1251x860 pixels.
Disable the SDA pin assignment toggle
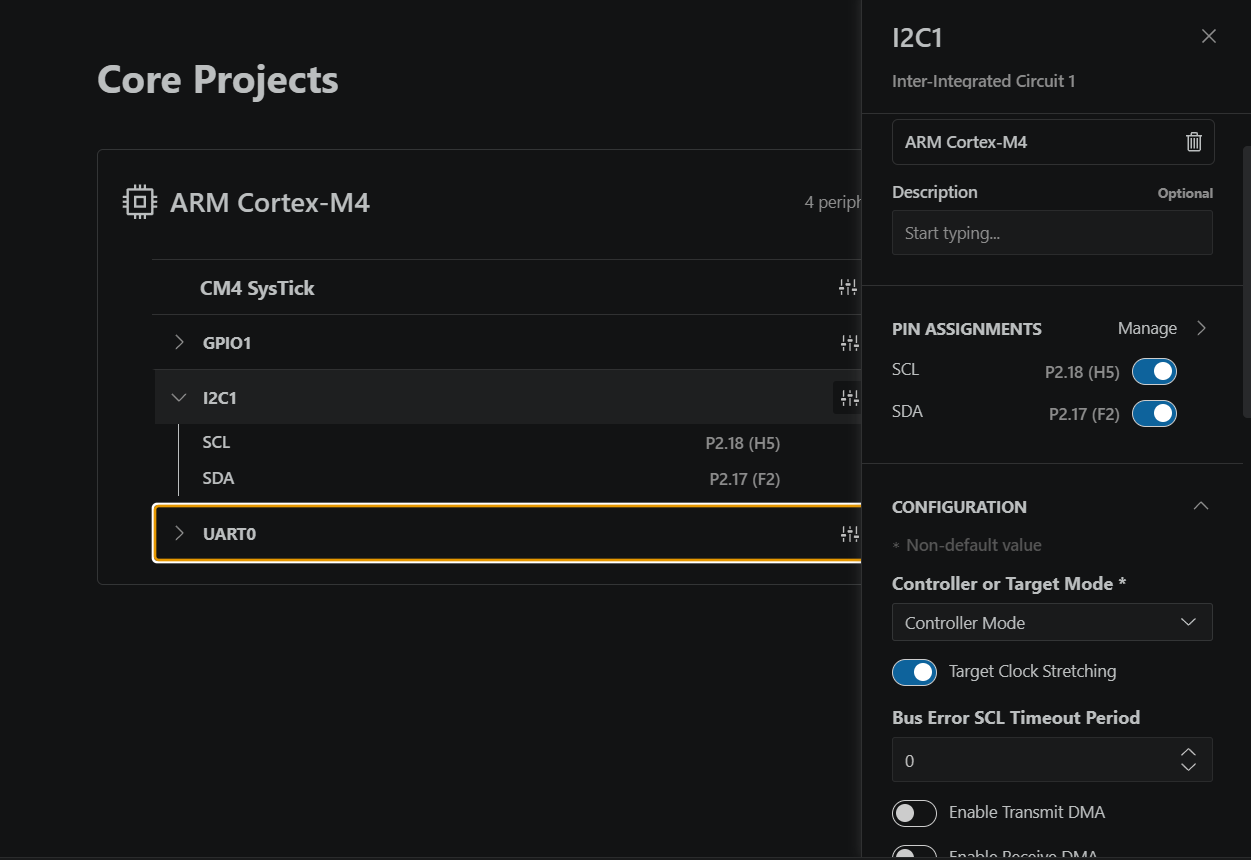pyautogui.click(x=1154, y=414)
